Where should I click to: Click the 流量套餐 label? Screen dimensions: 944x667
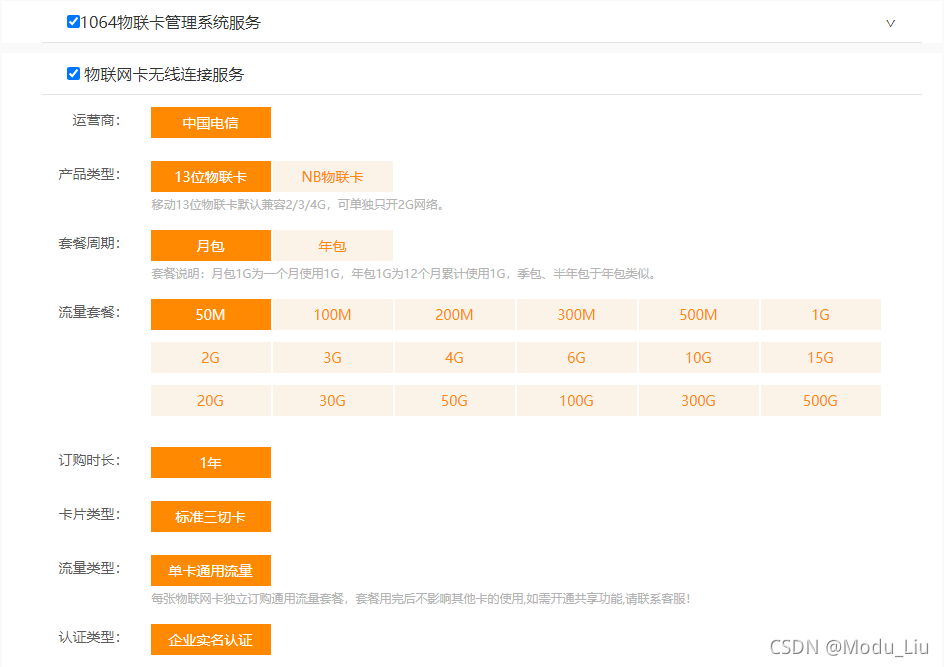pos(89,312)
